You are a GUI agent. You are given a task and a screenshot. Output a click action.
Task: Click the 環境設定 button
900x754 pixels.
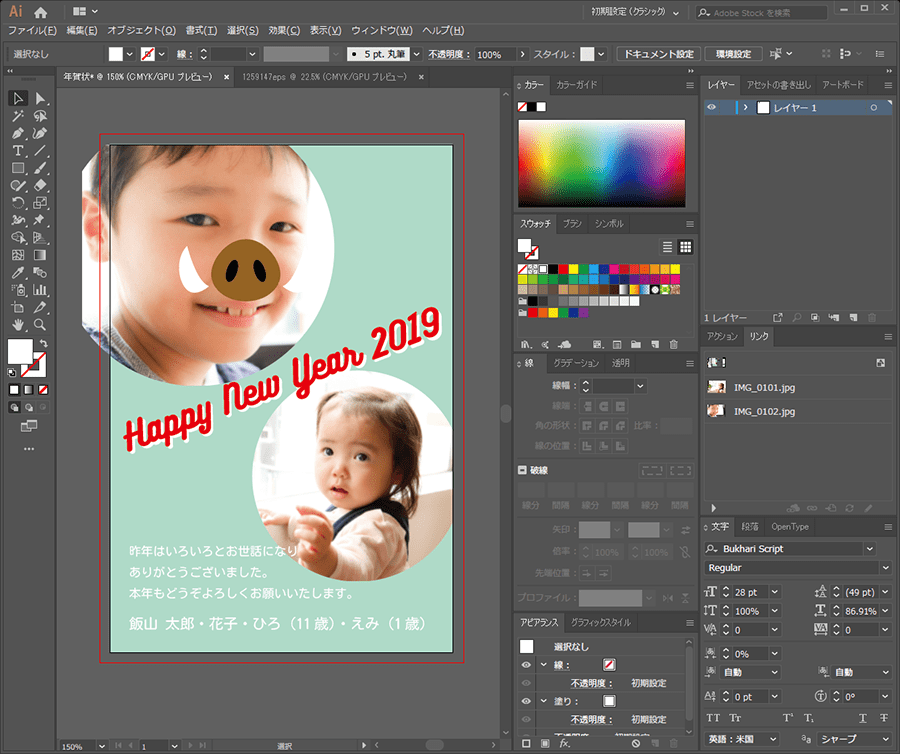click(x=734, y=53)
